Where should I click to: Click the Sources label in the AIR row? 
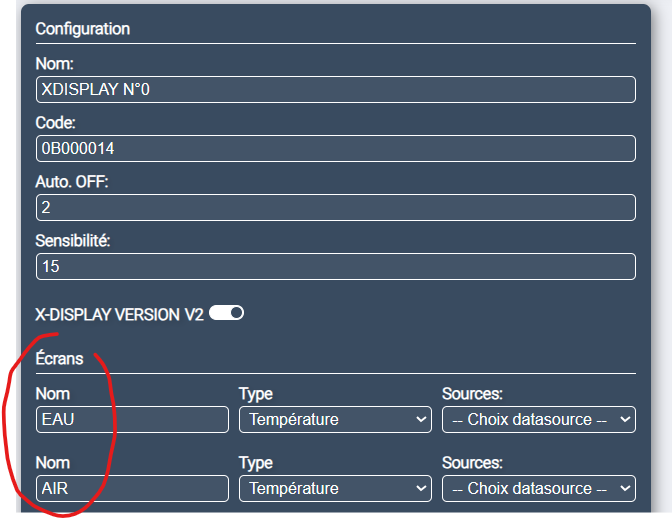pyautogui.click(x=472, y=464)
